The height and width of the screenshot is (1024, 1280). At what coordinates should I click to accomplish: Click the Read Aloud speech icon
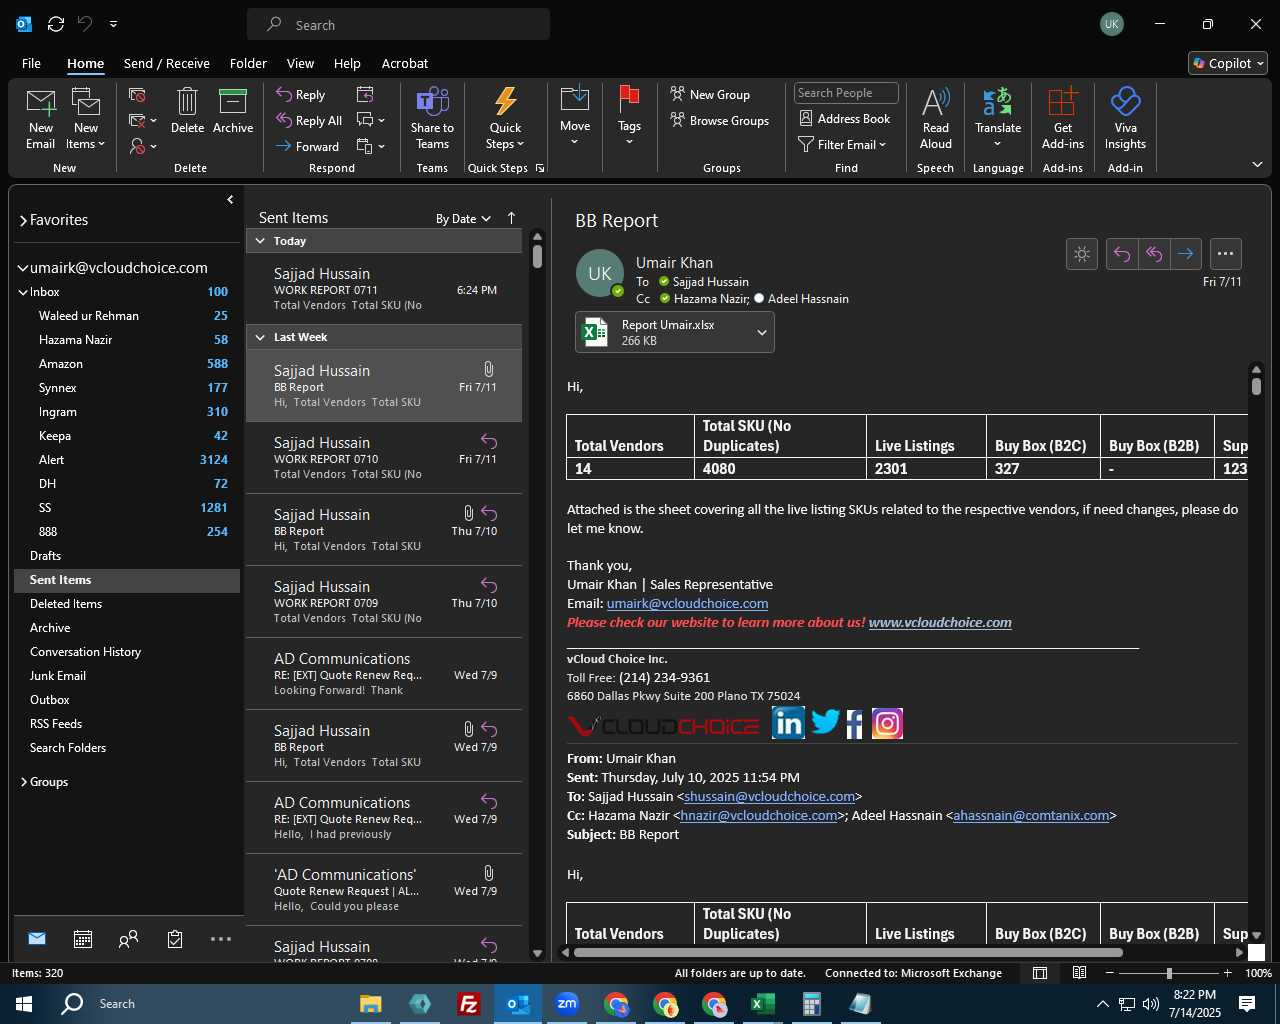[936, 118]
